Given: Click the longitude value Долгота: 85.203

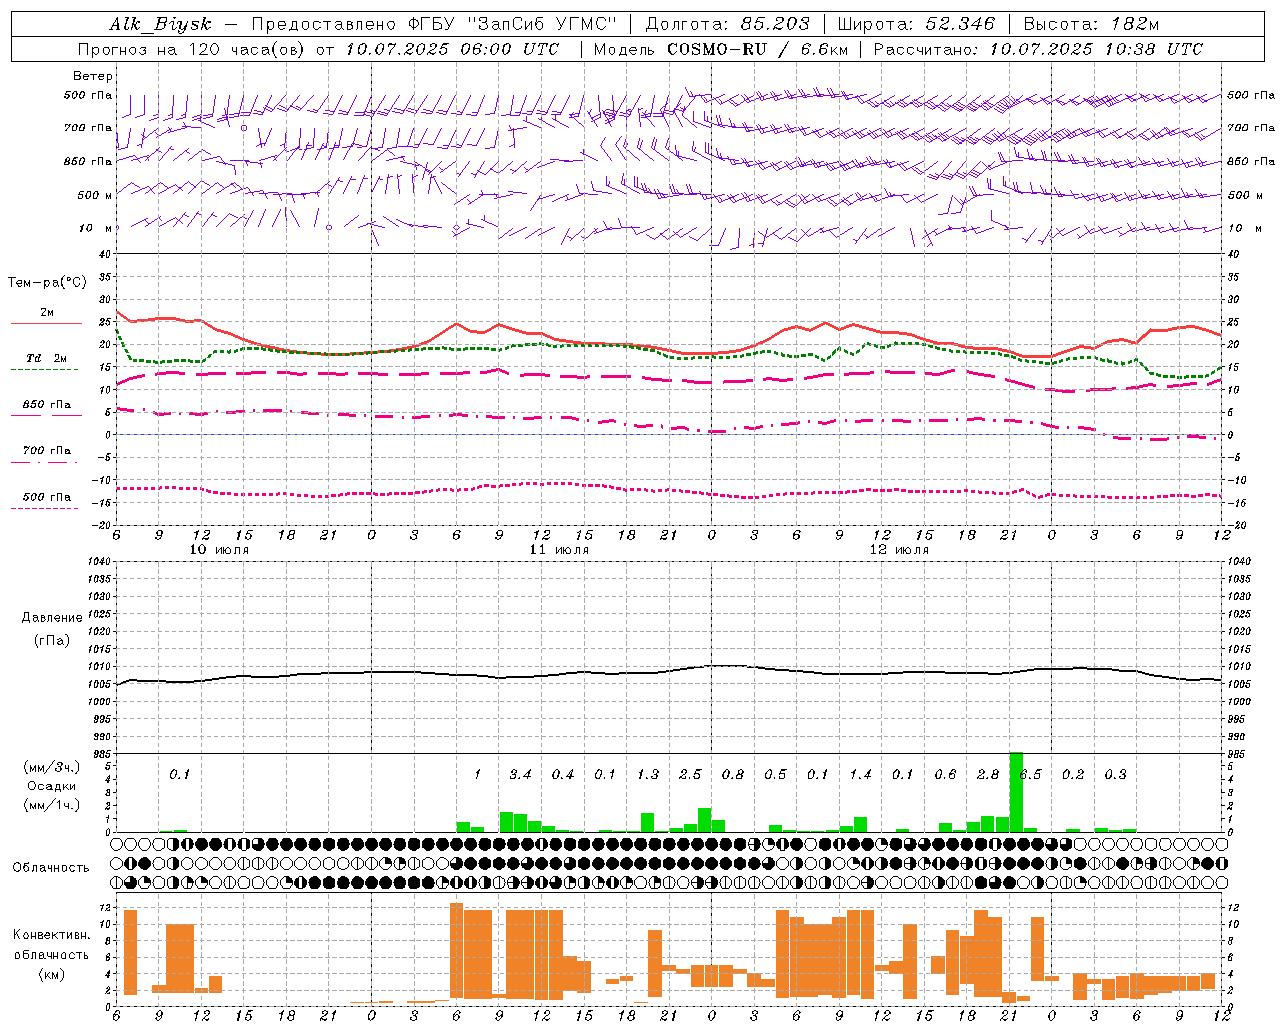Looking at the screenshot, I should coord(728,24).
